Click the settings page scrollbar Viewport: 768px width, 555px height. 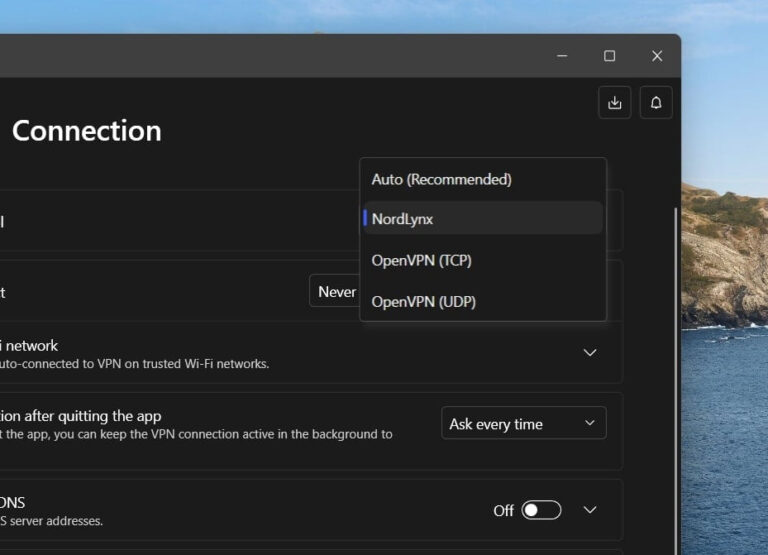676,380
